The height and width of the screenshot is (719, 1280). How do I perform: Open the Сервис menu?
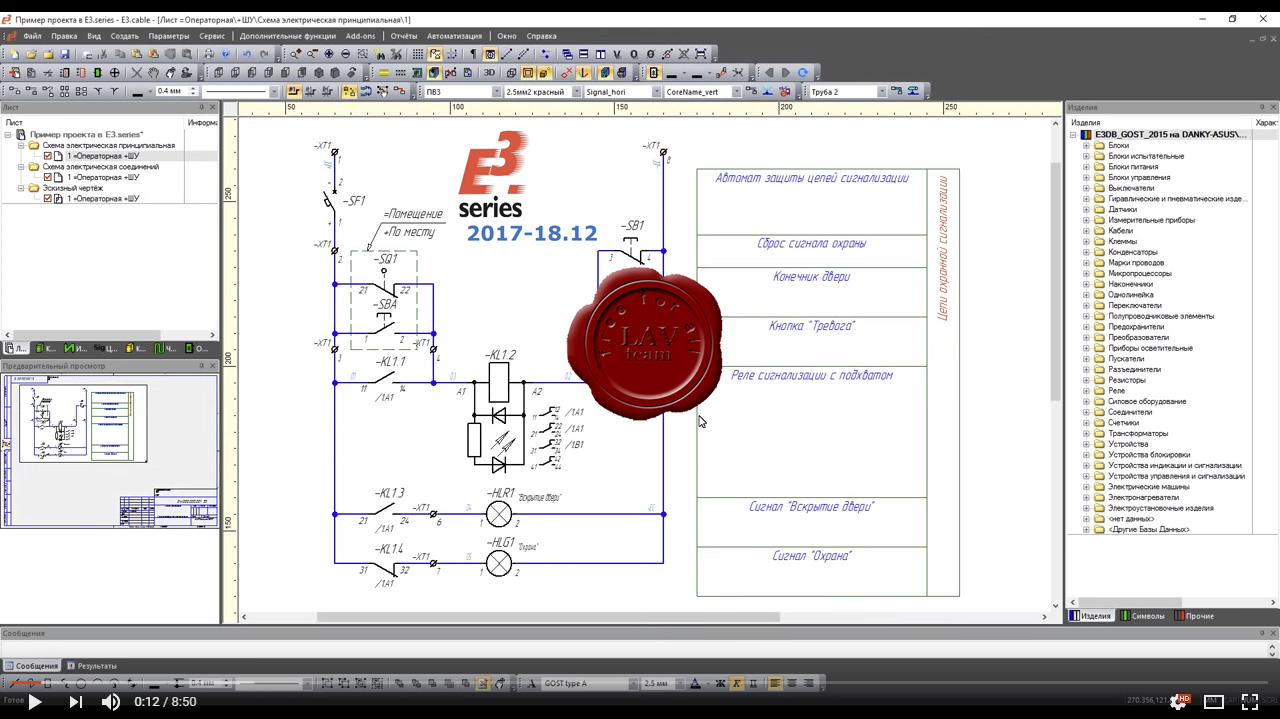(x=211, y=36)
